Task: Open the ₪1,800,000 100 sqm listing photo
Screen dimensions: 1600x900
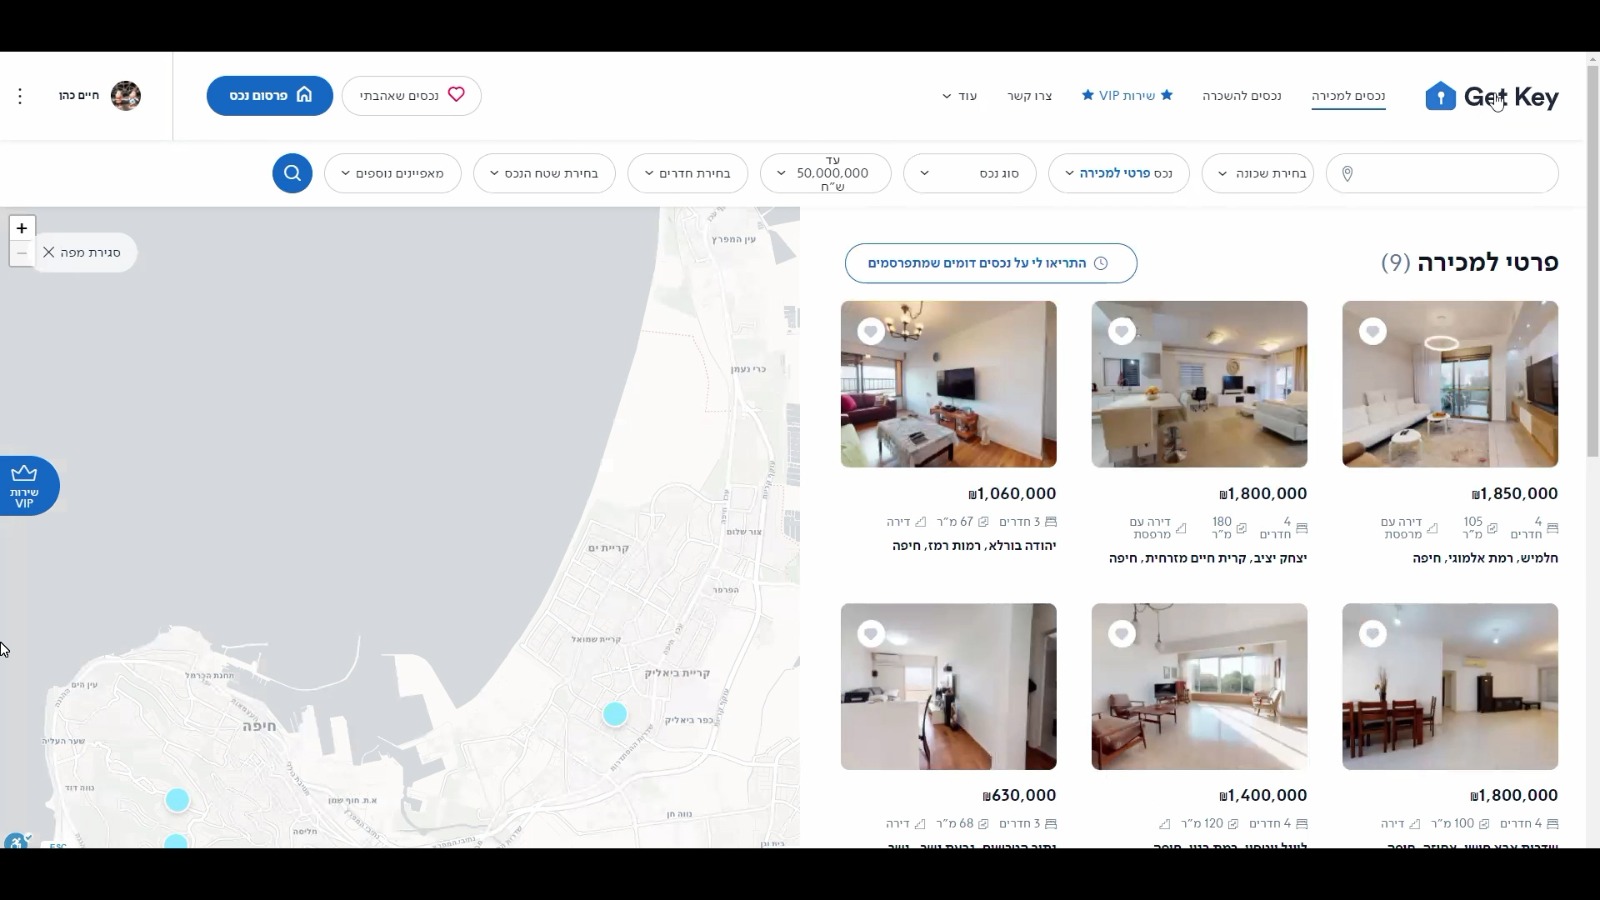Action: coord(1450,686)
